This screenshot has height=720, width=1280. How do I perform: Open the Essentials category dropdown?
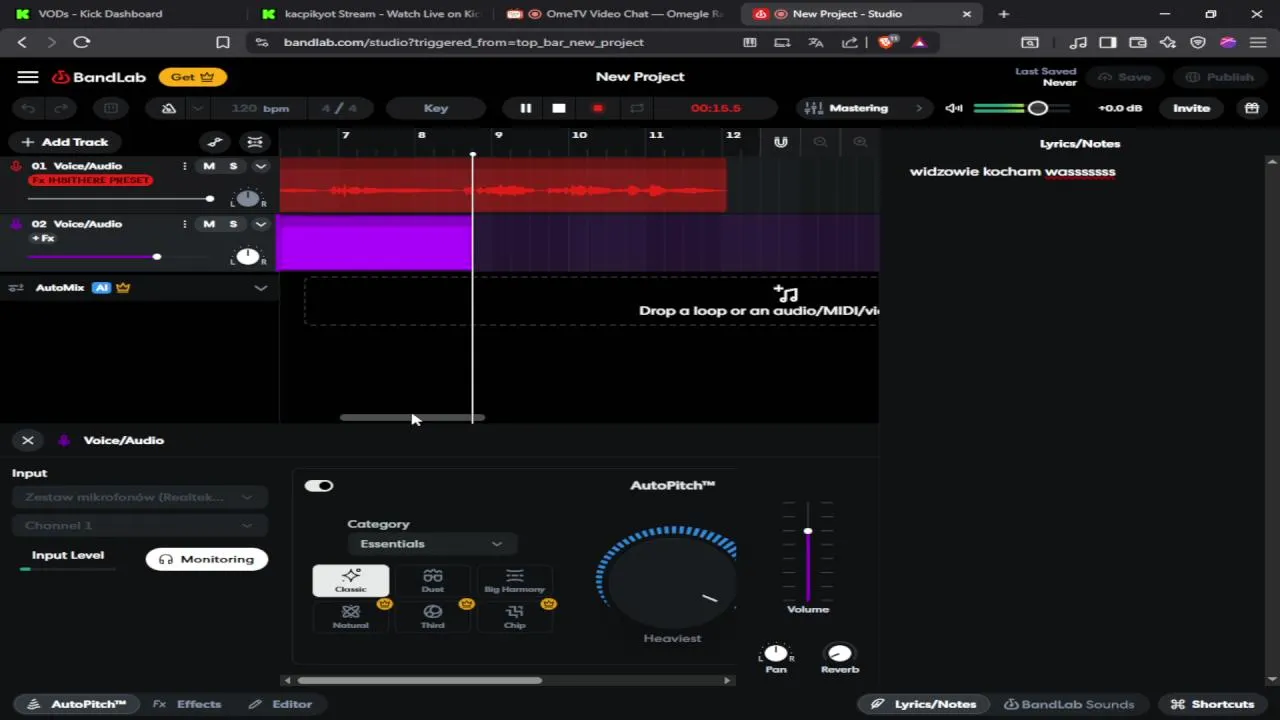click(431, 544)
